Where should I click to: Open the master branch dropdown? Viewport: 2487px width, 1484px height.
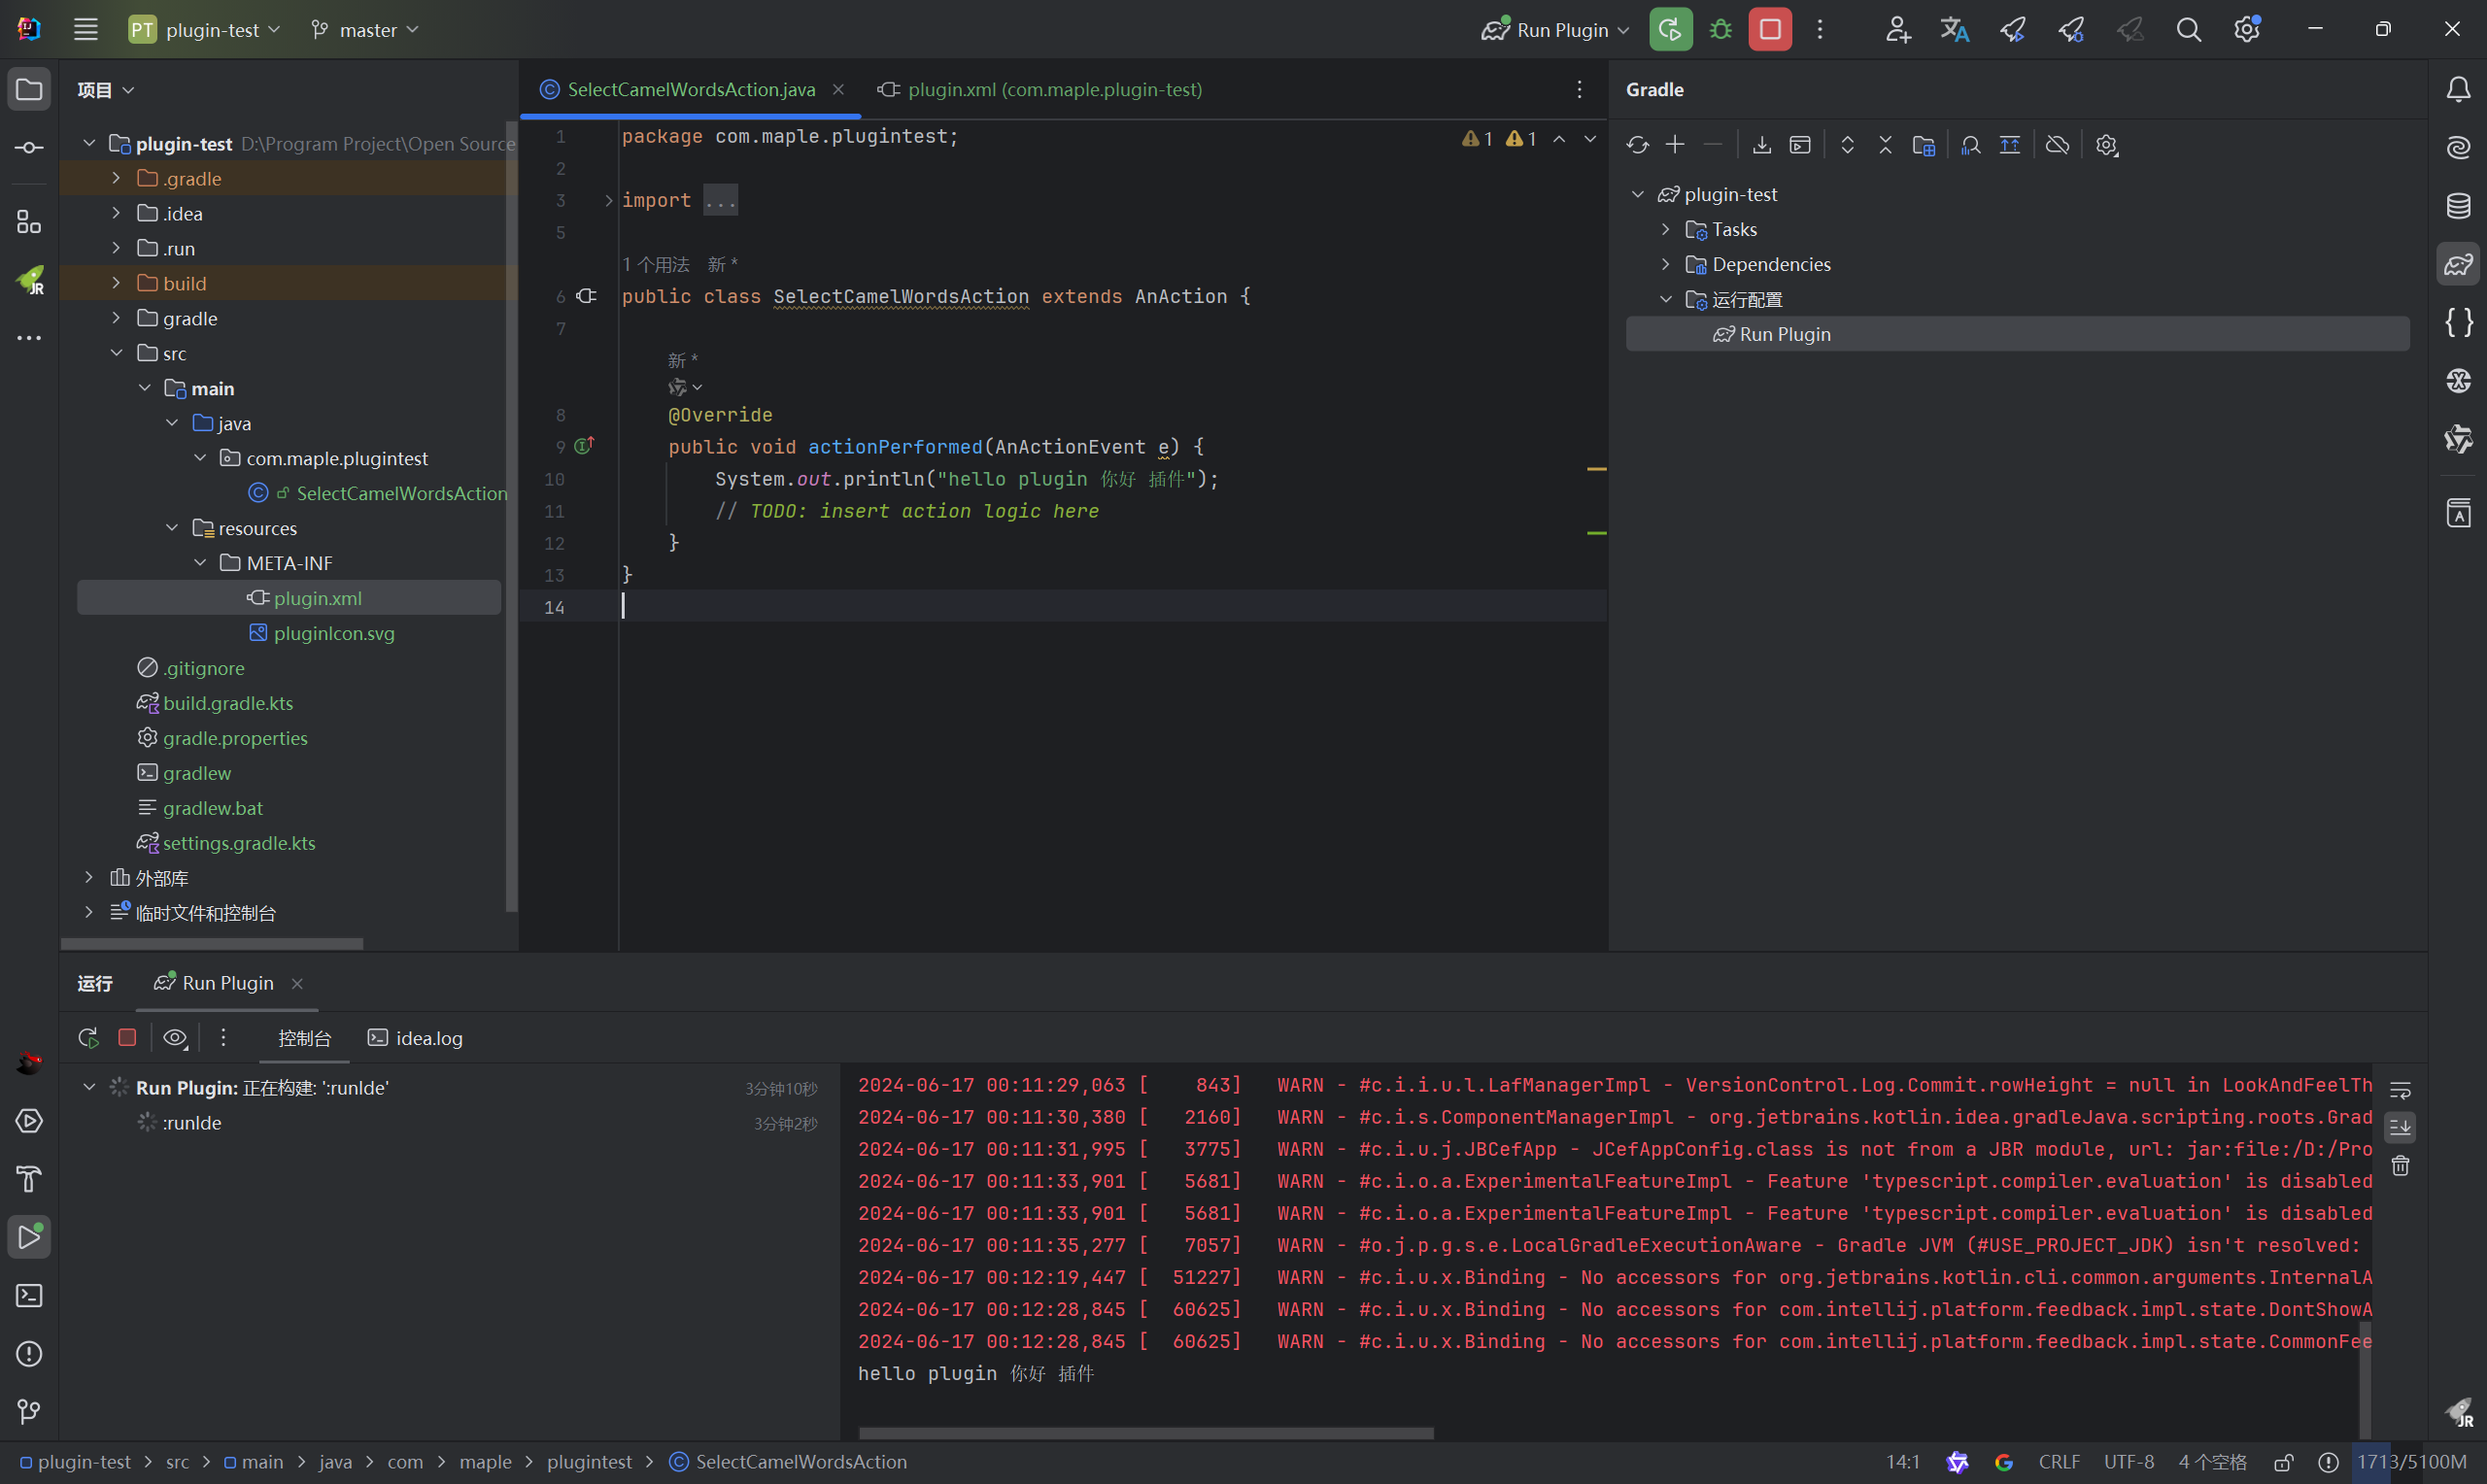(x=365, y=30)
